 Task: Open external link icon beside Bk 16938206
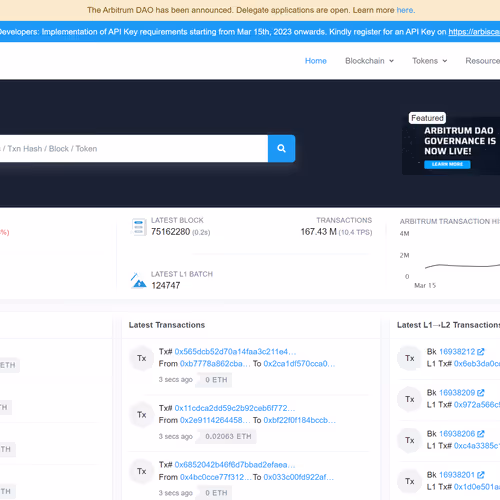point(480,434)
